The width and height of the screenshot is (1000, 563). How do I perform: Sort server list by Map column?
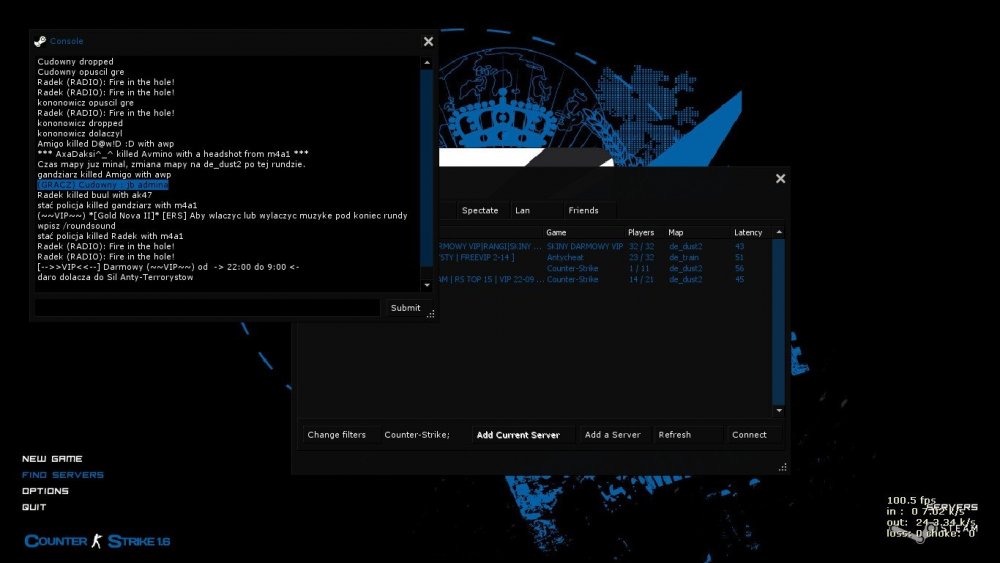click(x=675, y=233)
